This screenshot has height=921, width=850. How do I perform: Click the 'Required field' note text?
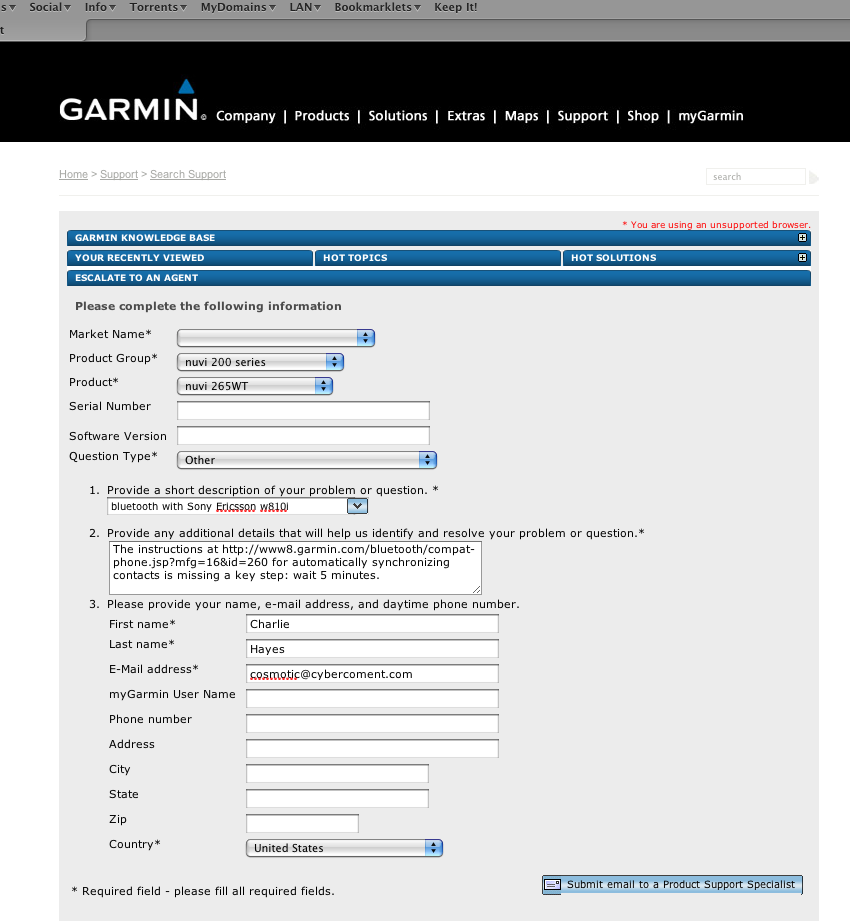tap(203, 891)
